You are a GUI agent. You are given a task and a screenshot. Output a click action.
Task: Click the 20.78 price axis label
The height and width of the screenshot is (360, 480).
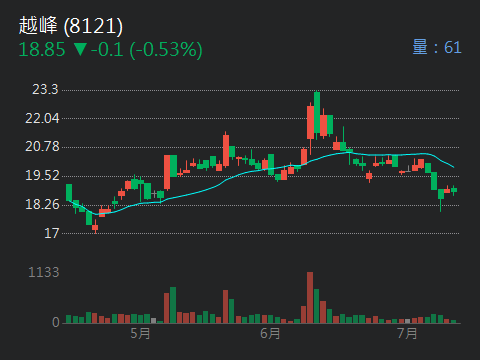point(42,146)
